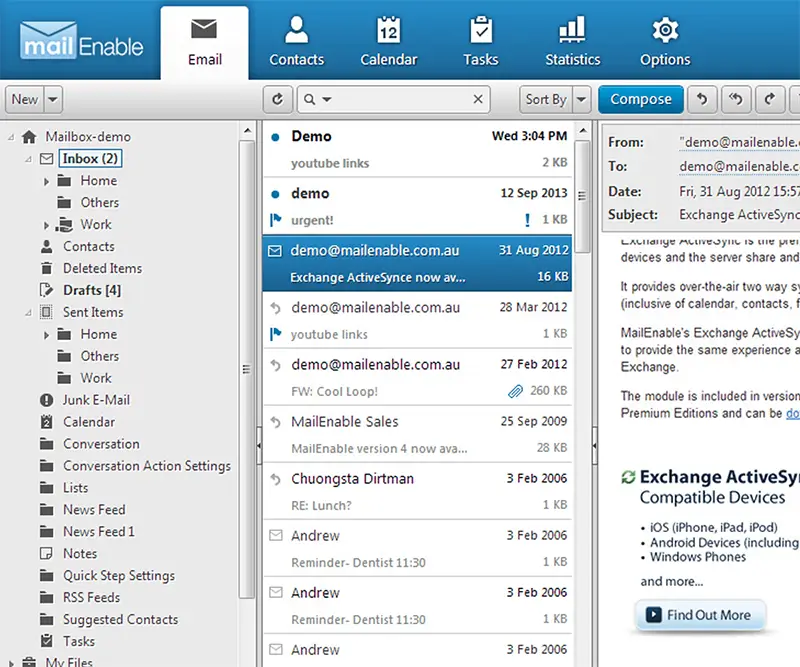Click the attachment icon on FW: Cool Loop!
This screenshot has height=667, width=800.
tap(515, 391)
